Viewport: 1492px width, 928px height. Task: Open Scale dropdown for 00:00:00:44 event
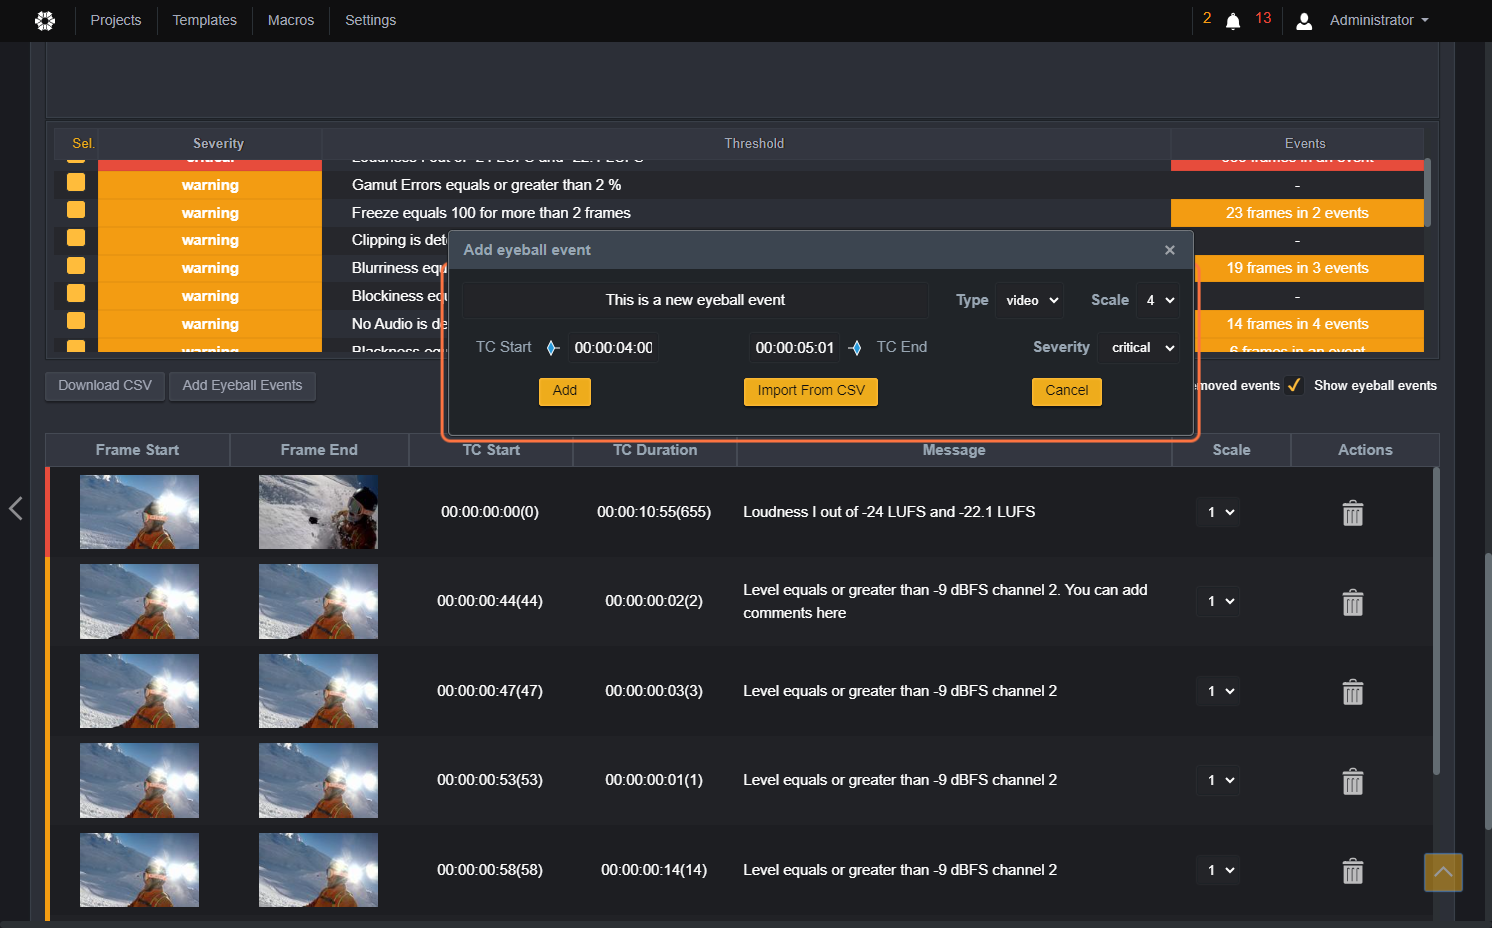(x=1218, y=601)
